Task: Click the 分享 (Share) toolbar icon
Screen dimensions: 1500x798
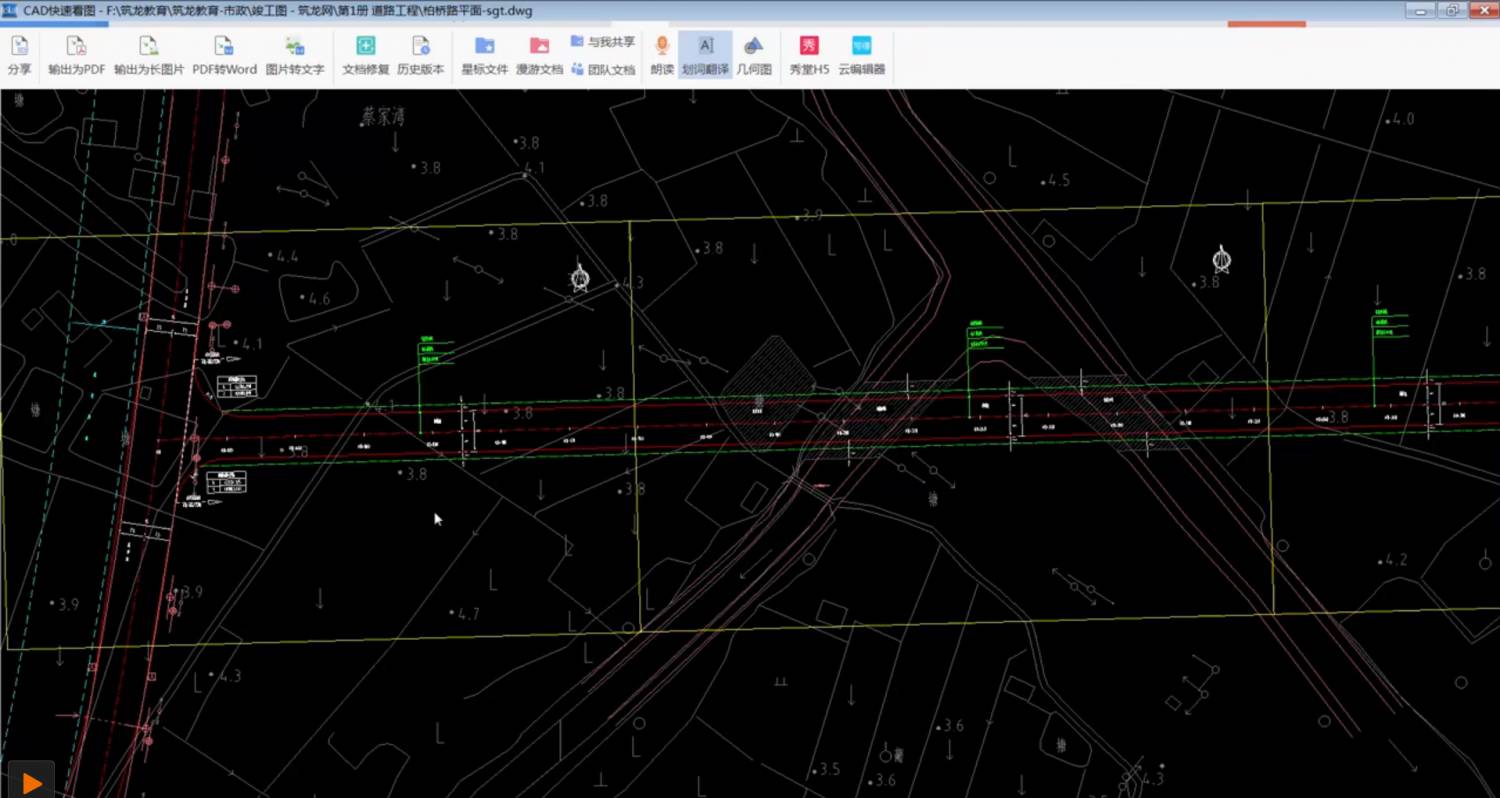Action: pyautogui.click(x=19, y=56)
